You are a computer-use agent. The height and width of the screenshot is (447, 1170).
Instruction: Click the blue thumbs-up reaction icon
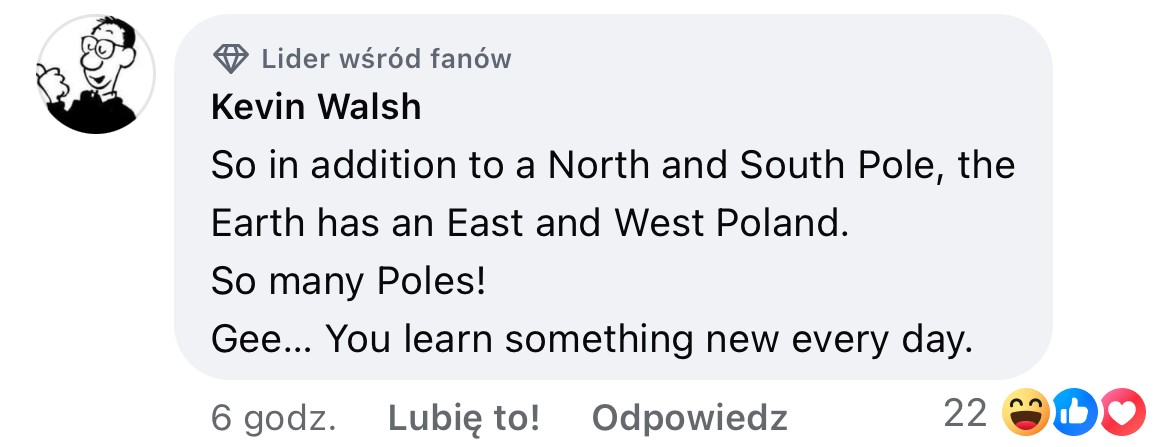(1077, 414)
